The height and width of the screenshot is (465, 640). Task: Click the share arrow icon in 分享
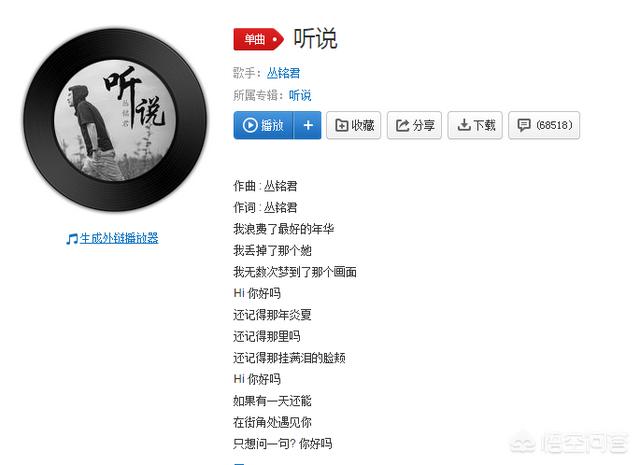pos(402,125)
